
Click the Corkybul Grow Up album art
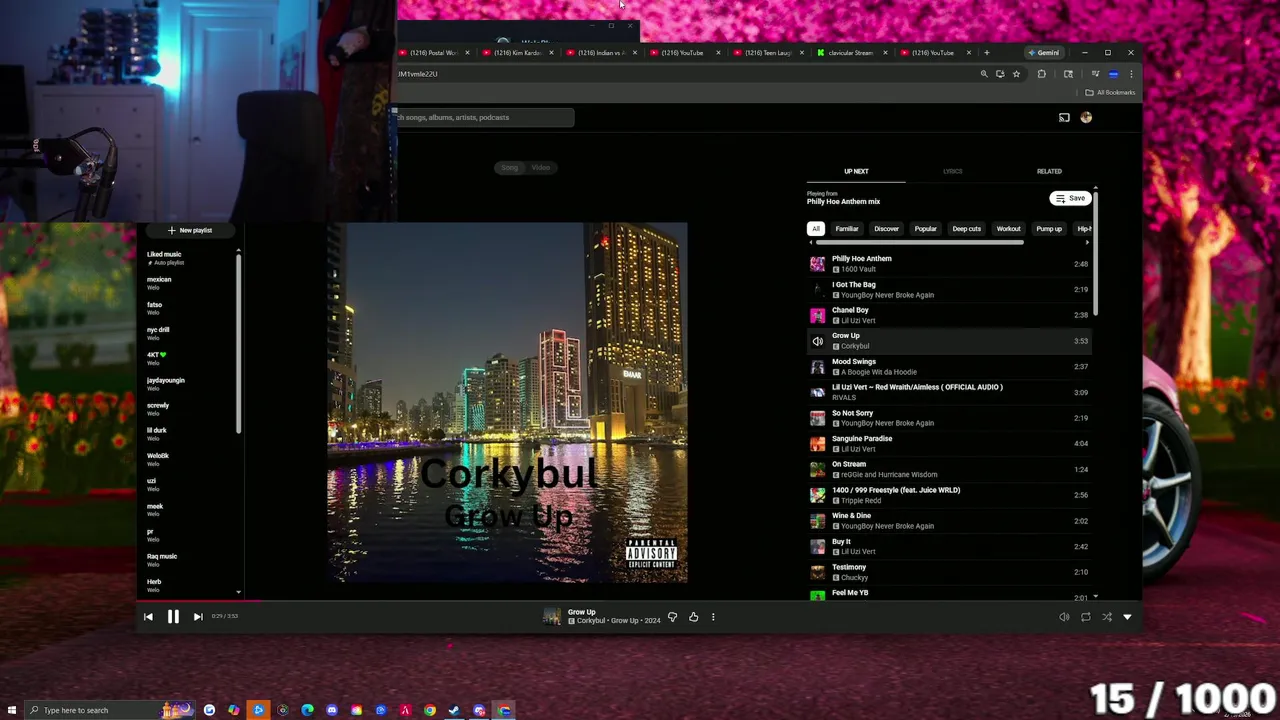tap(507, 402)
